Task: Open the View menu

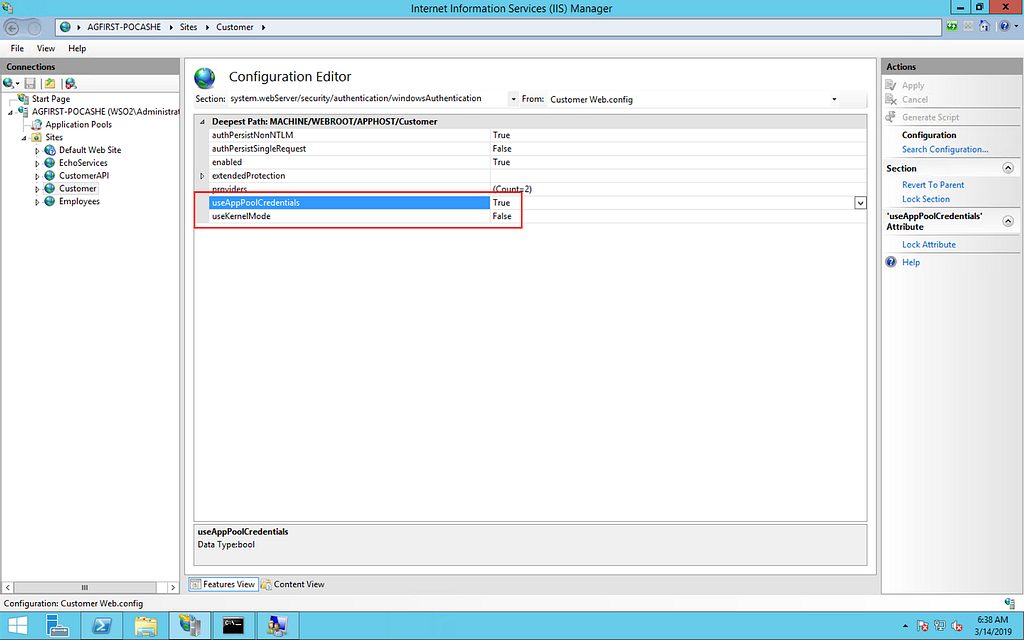Action: (x=46, y=48)
